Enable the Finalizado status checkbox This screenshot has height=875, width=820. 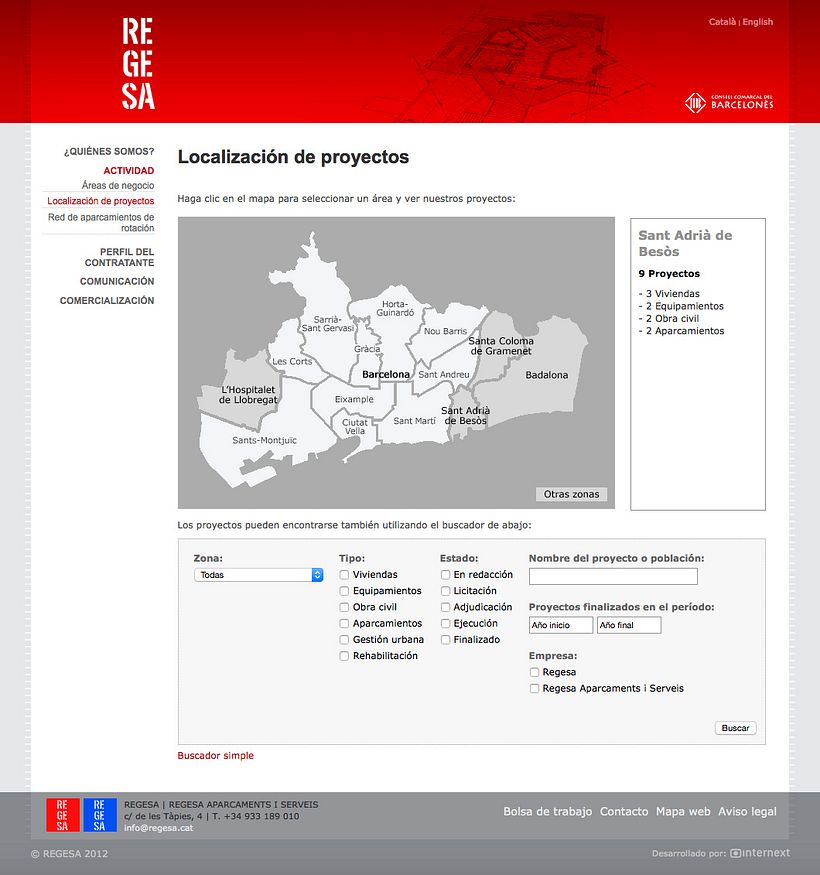coord(444,639)
